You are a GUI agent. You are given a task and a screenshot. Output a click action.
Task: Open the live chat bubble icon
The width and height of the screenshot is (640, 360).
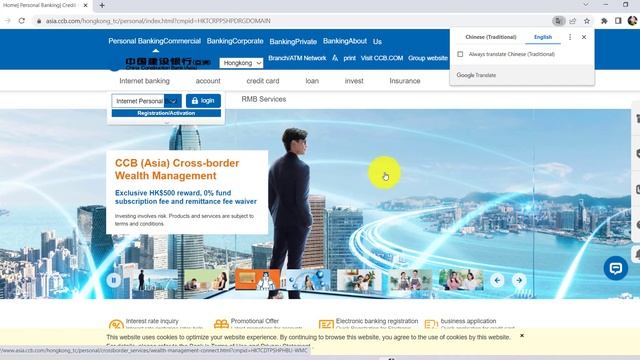point(616,268)
